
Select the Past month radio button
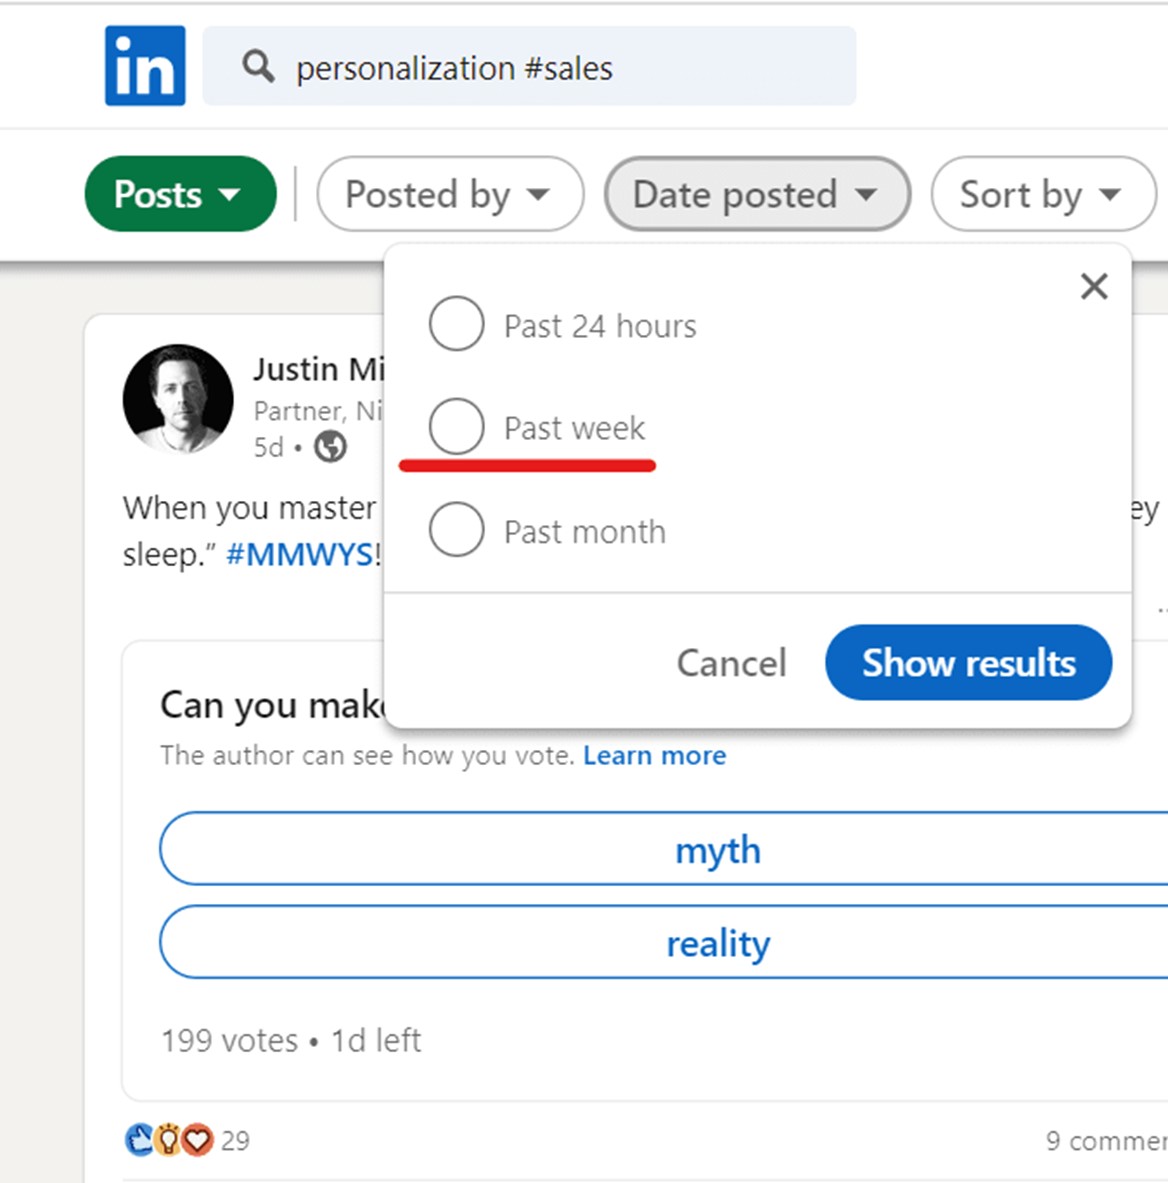point(456,530)
